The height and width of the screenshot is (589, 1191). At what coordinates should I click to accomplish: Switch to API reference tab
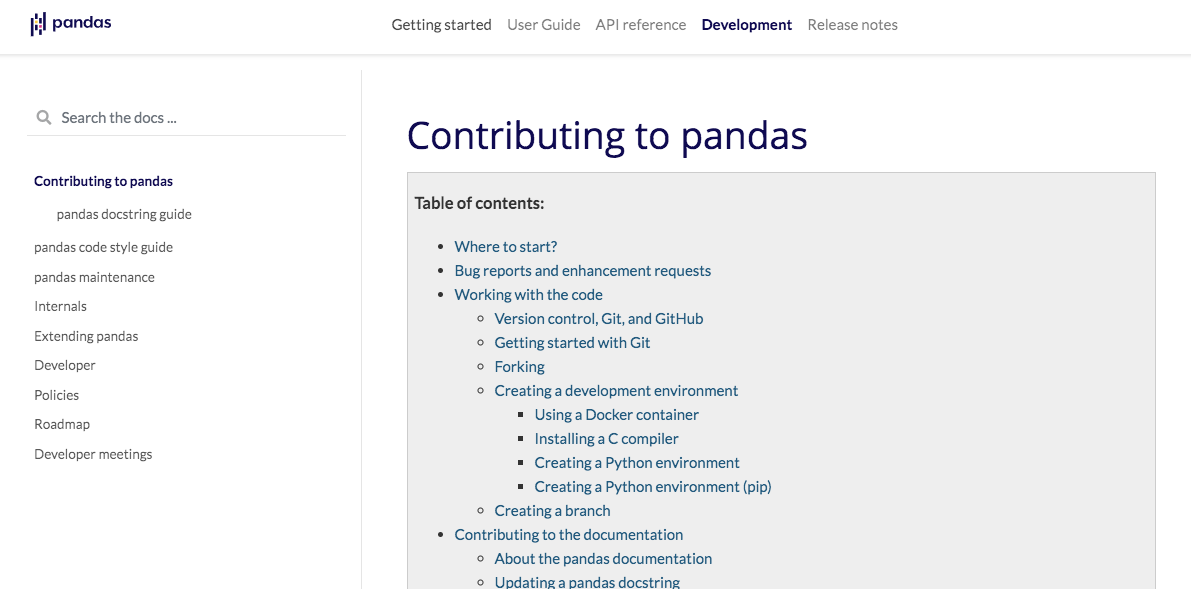(x=641, y=25)
